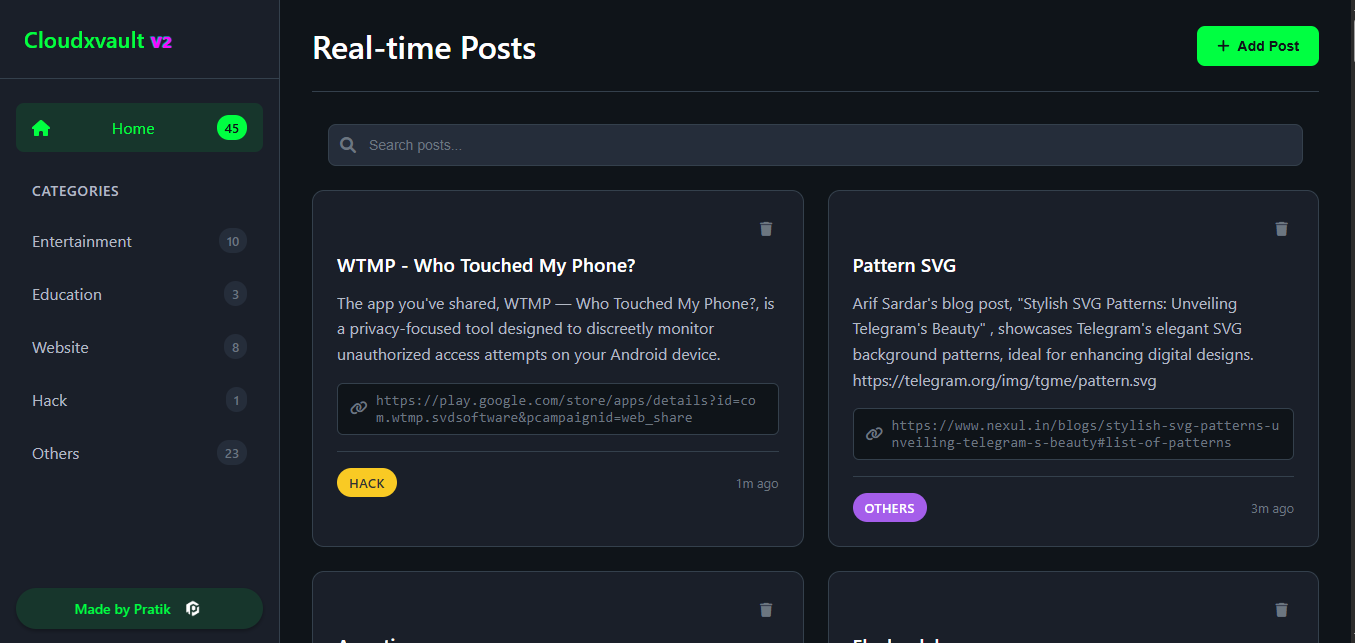Open the nexul.in blog URL link
Viewport: 1355px width, 643px height.
[x=1085, y=434]
